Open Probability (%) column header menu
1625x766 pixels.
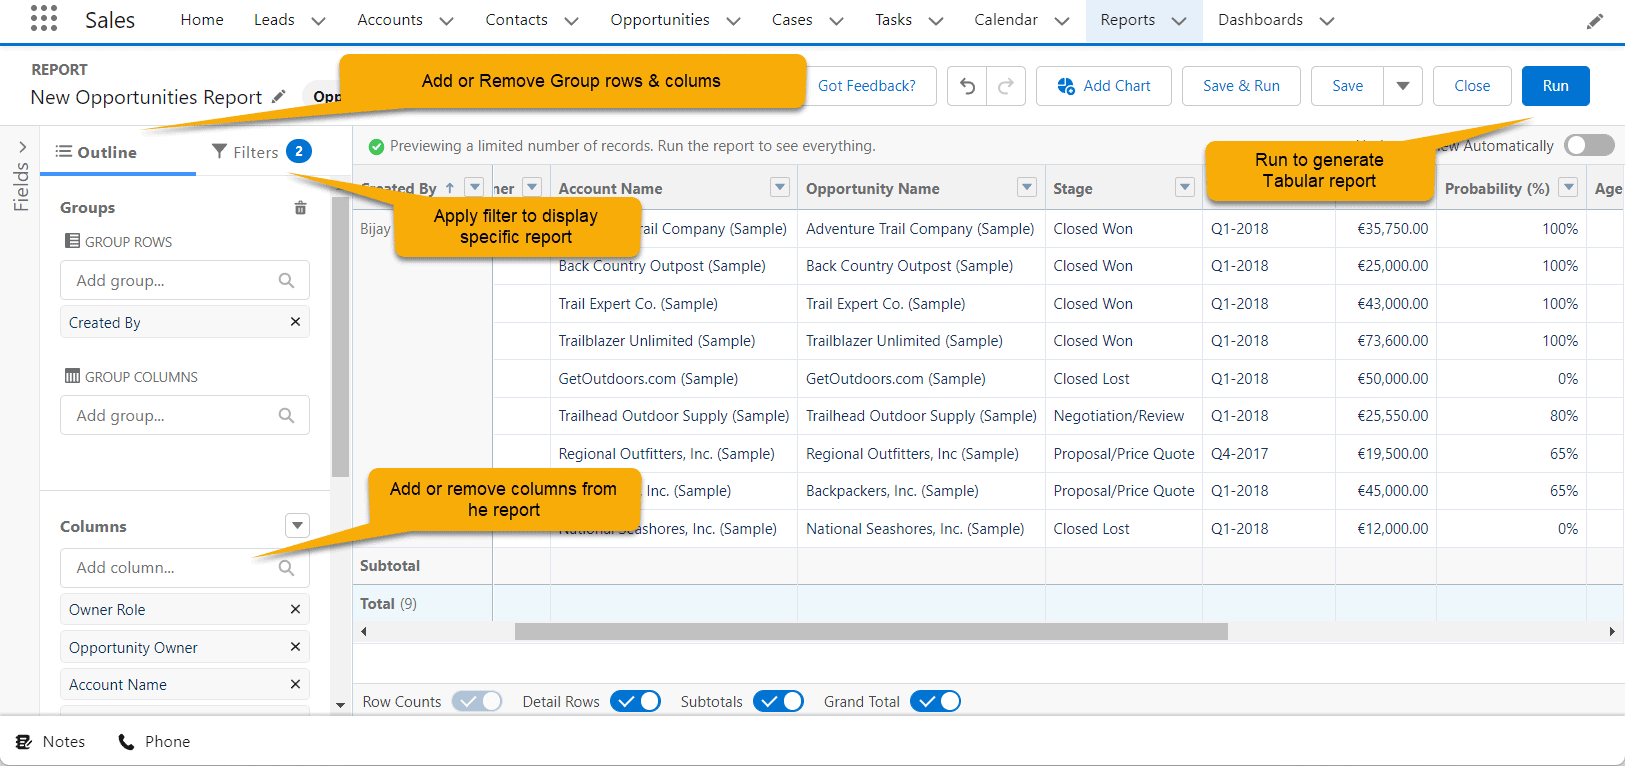pyautogui.click(x=1569, y=187)
